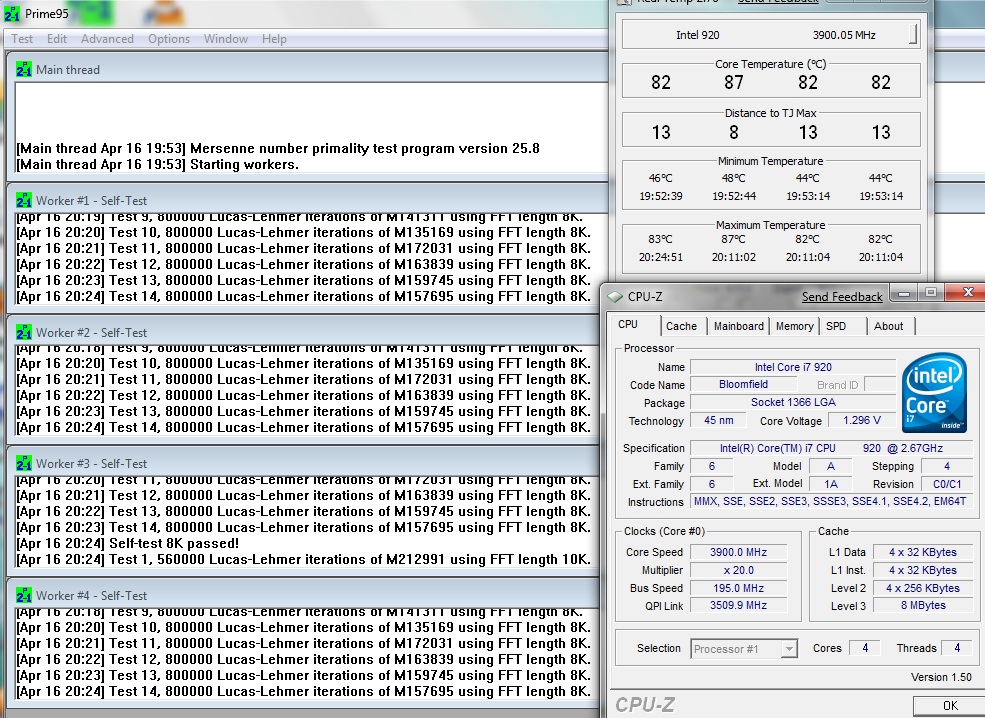Screen dimensions: 985x718
Task: Click the Send Feedback link in CPU-Z
Action: pos(842,296)
